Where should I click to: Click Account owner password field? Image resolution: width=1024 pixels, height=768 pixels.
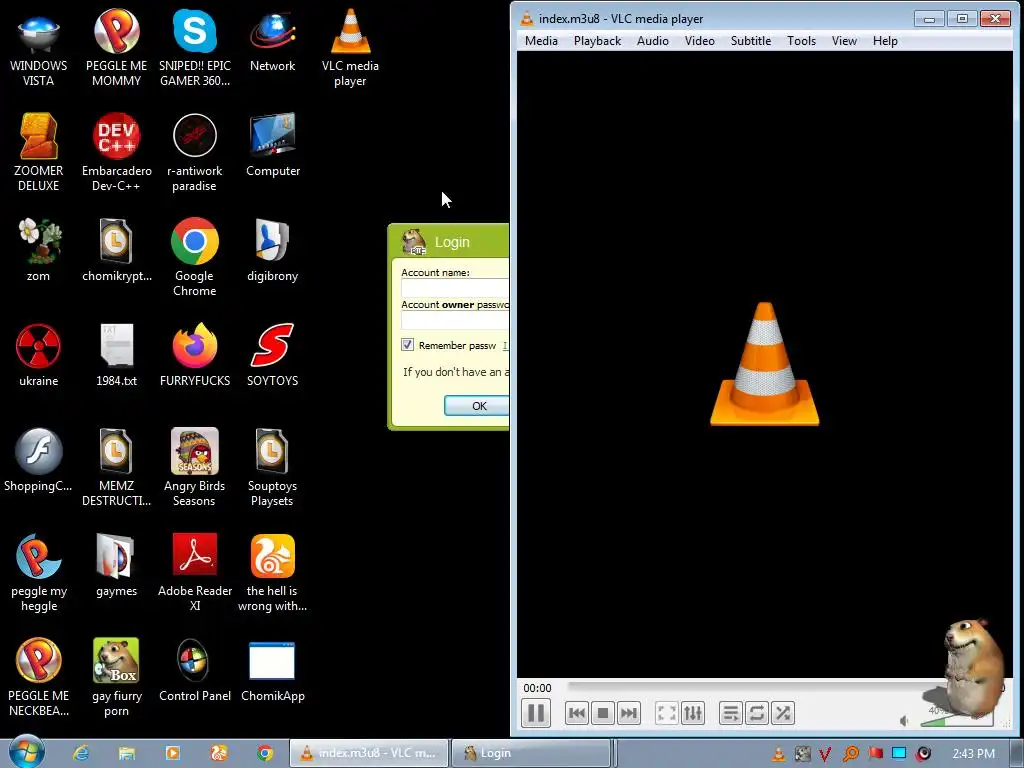click(x=455, y=320)
